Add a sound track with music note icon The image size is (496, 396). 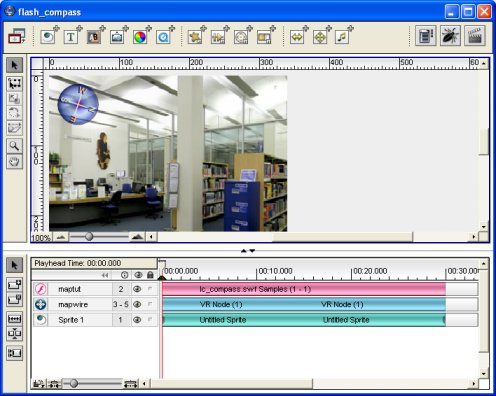(342, 36)
